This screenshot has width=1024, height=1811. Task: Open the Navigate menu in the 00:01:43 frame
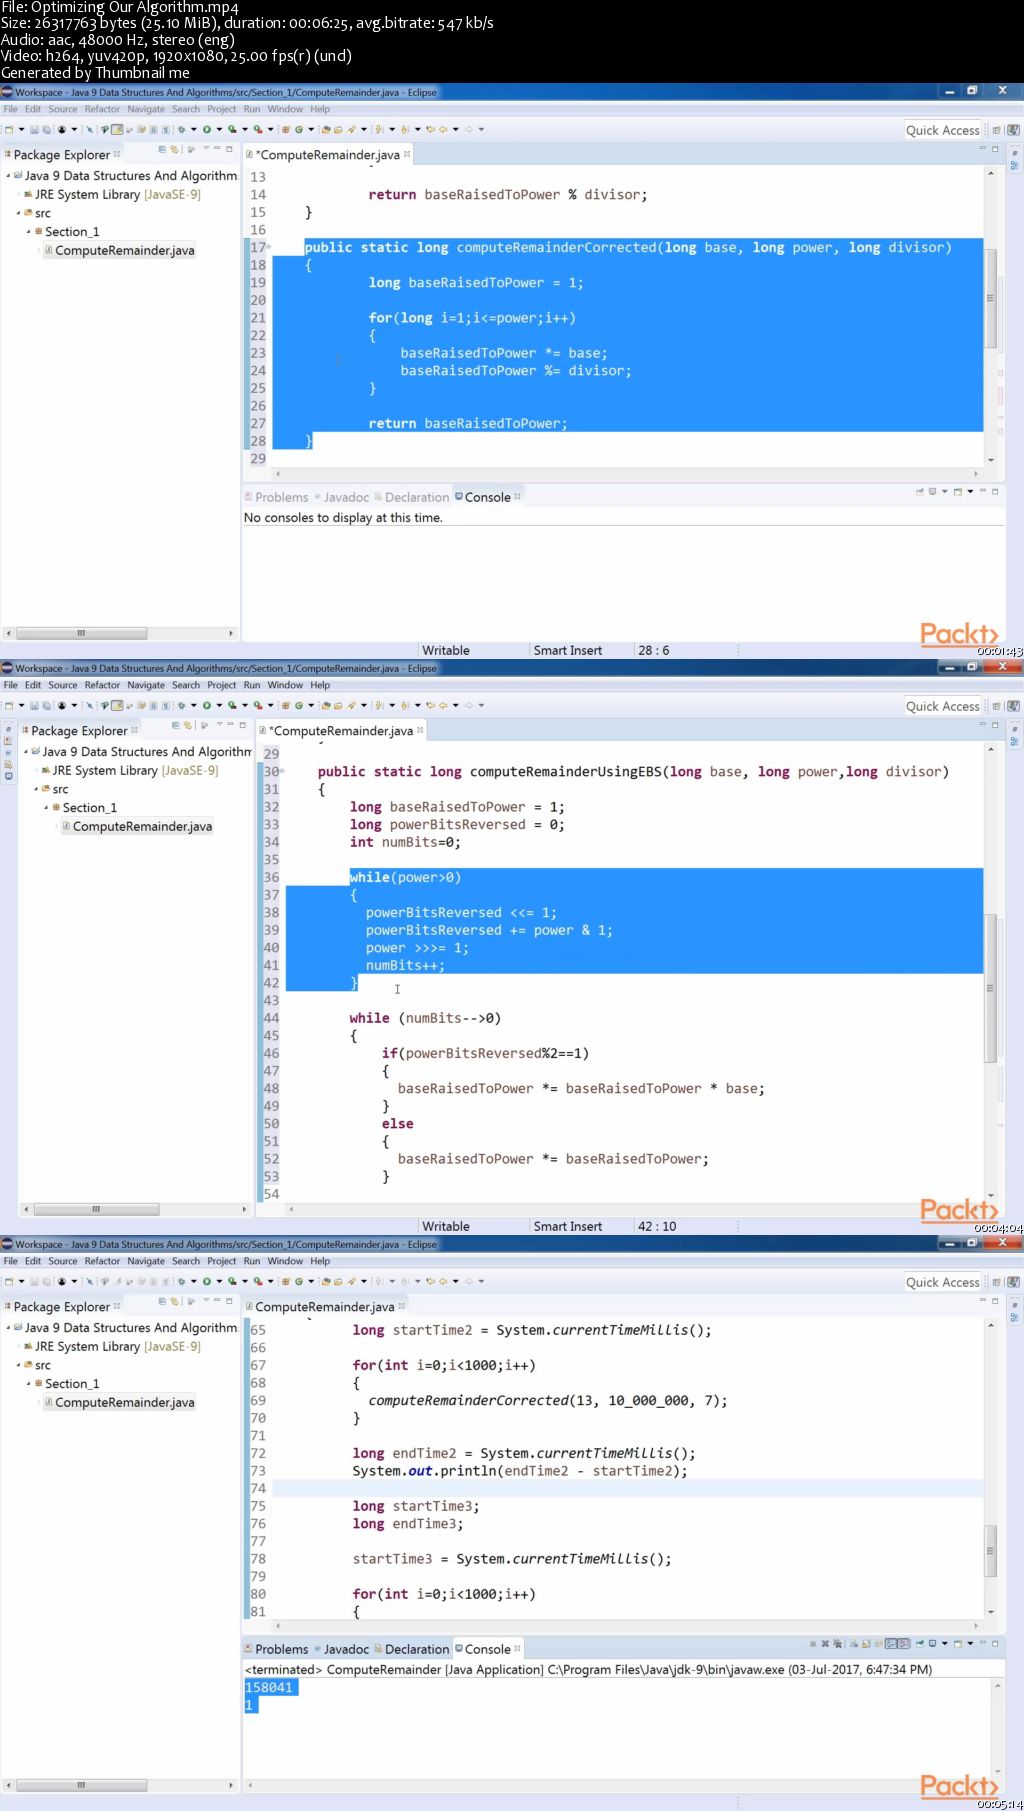click(x=146, y=110)
